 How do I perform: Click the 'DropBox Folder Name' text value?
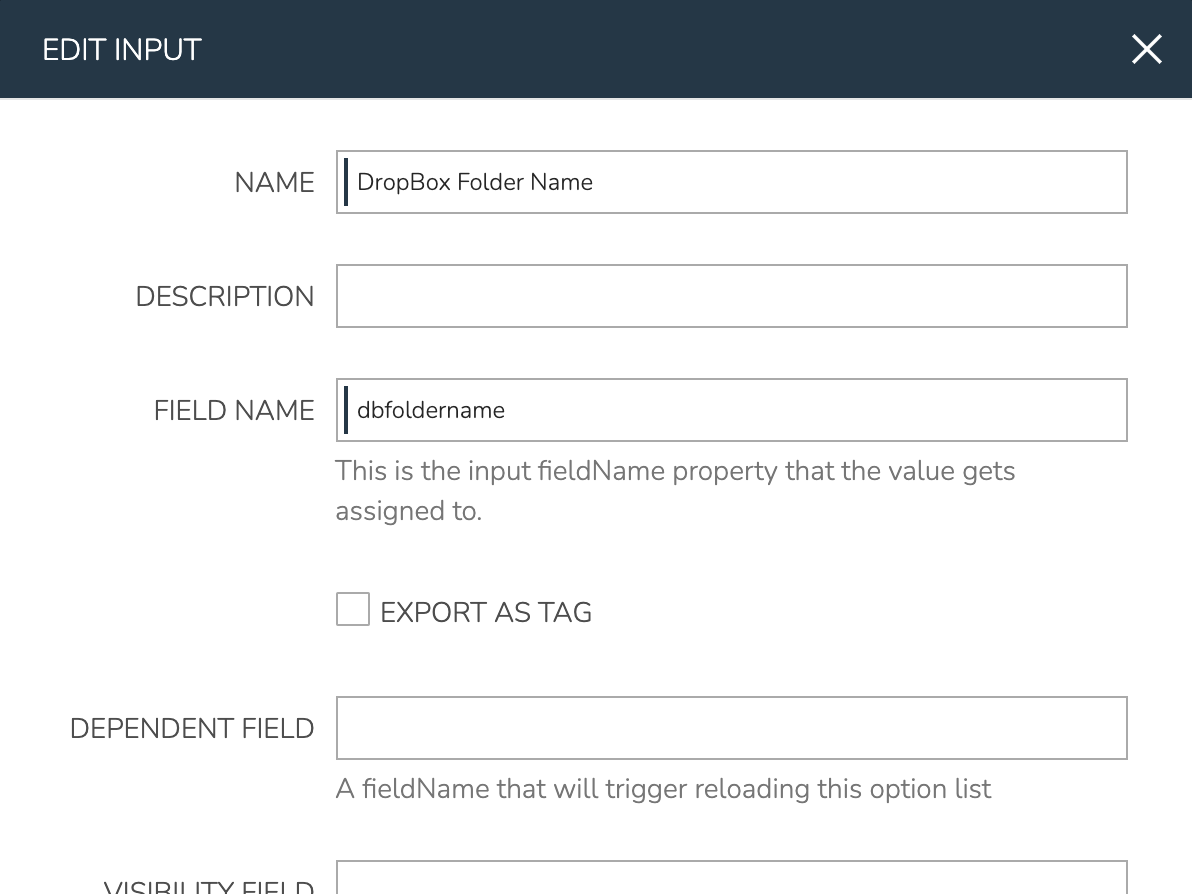475,182
